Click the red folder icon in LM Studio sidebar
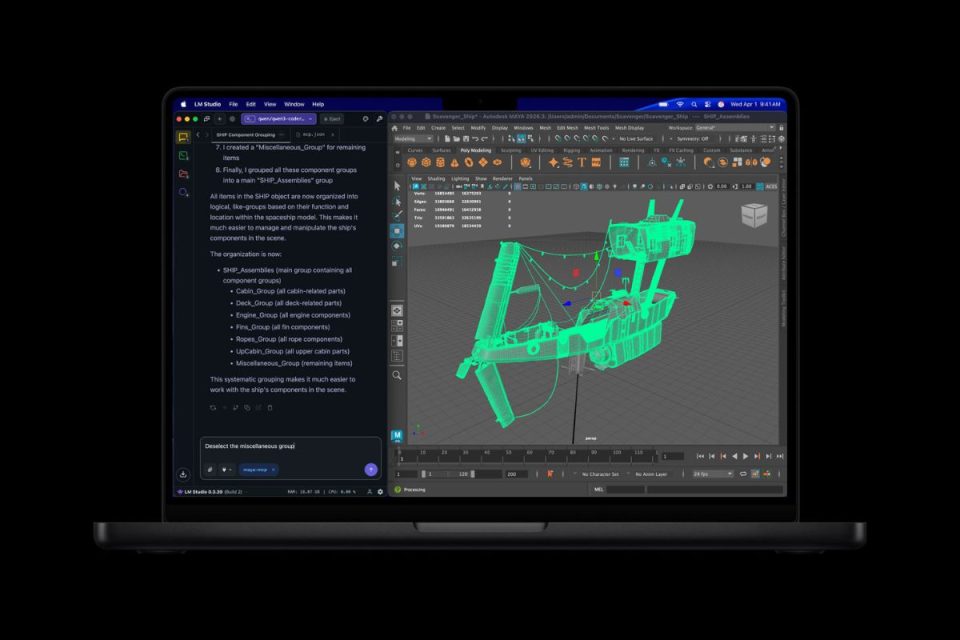This screenshot has width=960, height=640. pyautogui.click(x=183, y=174)
